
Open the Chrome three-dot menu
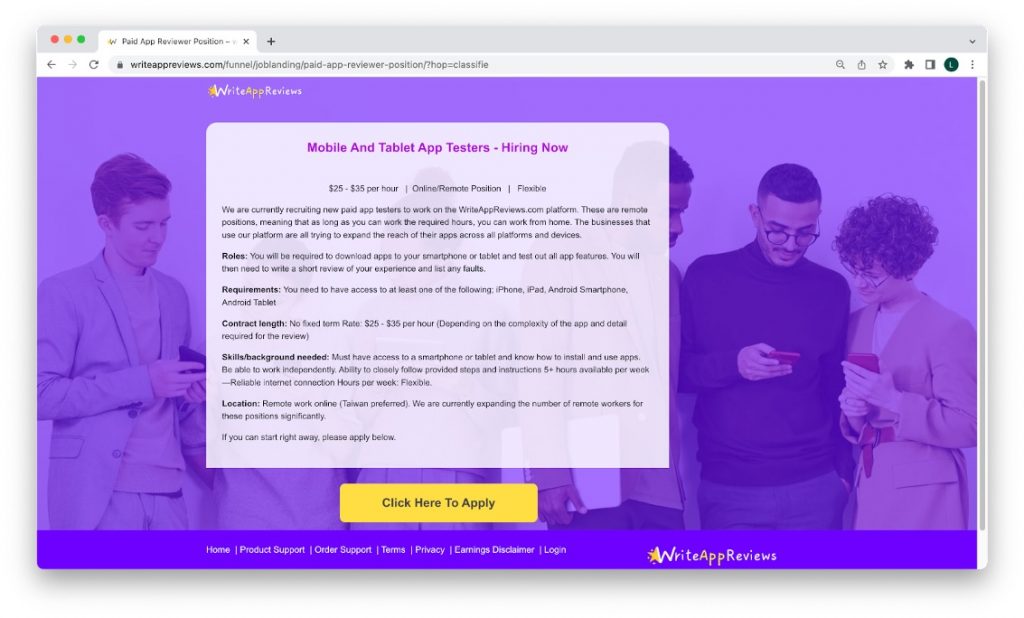(x=972, y=65)
